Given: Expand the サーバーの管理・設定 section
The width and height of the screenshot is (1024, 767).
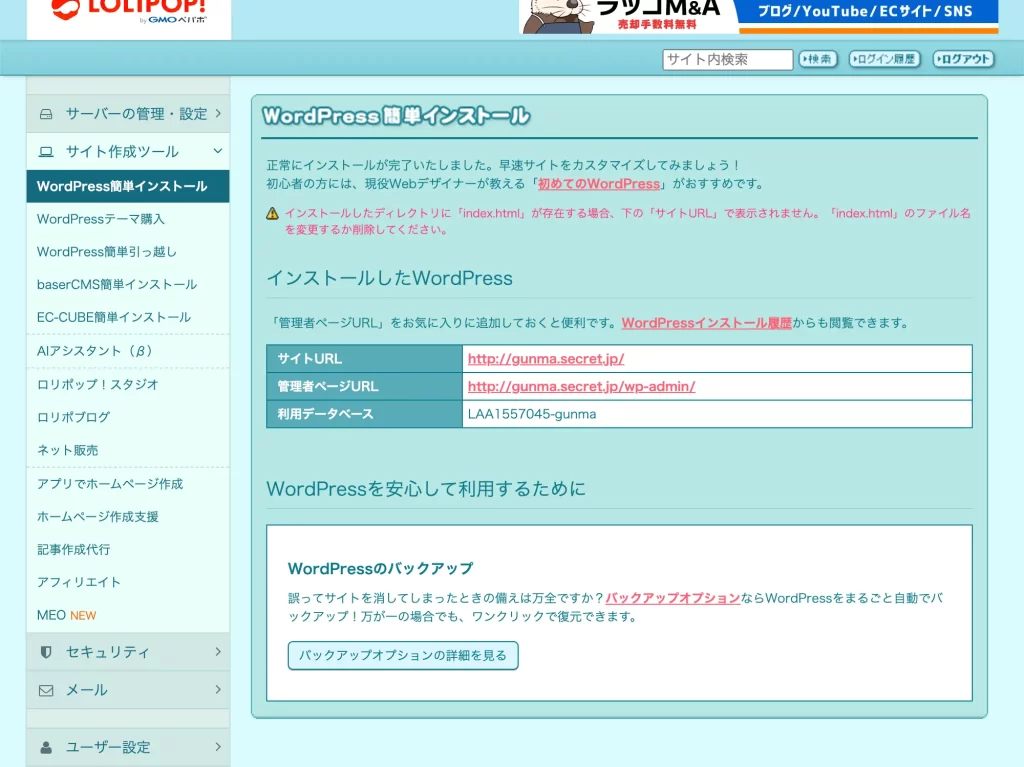Looking at the screenshot, I should (x=128, y=114).
